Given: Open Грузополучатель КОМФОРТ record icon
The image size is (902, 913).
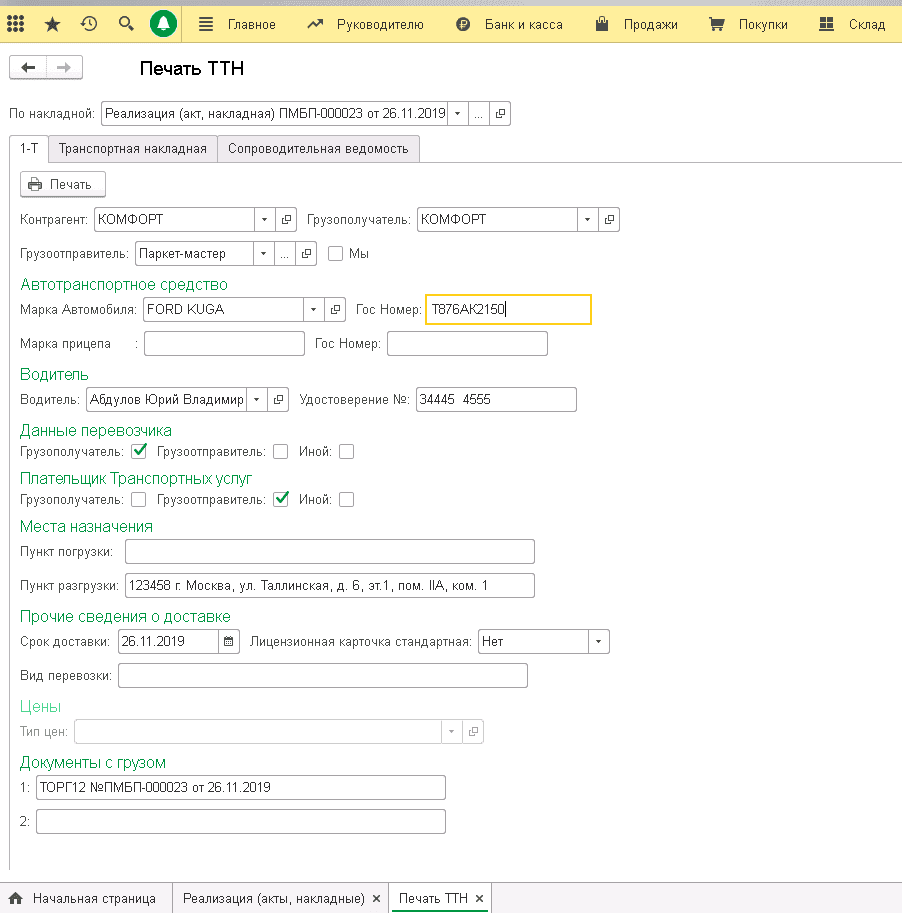Looking at the screenshot, I should (609, 220).
